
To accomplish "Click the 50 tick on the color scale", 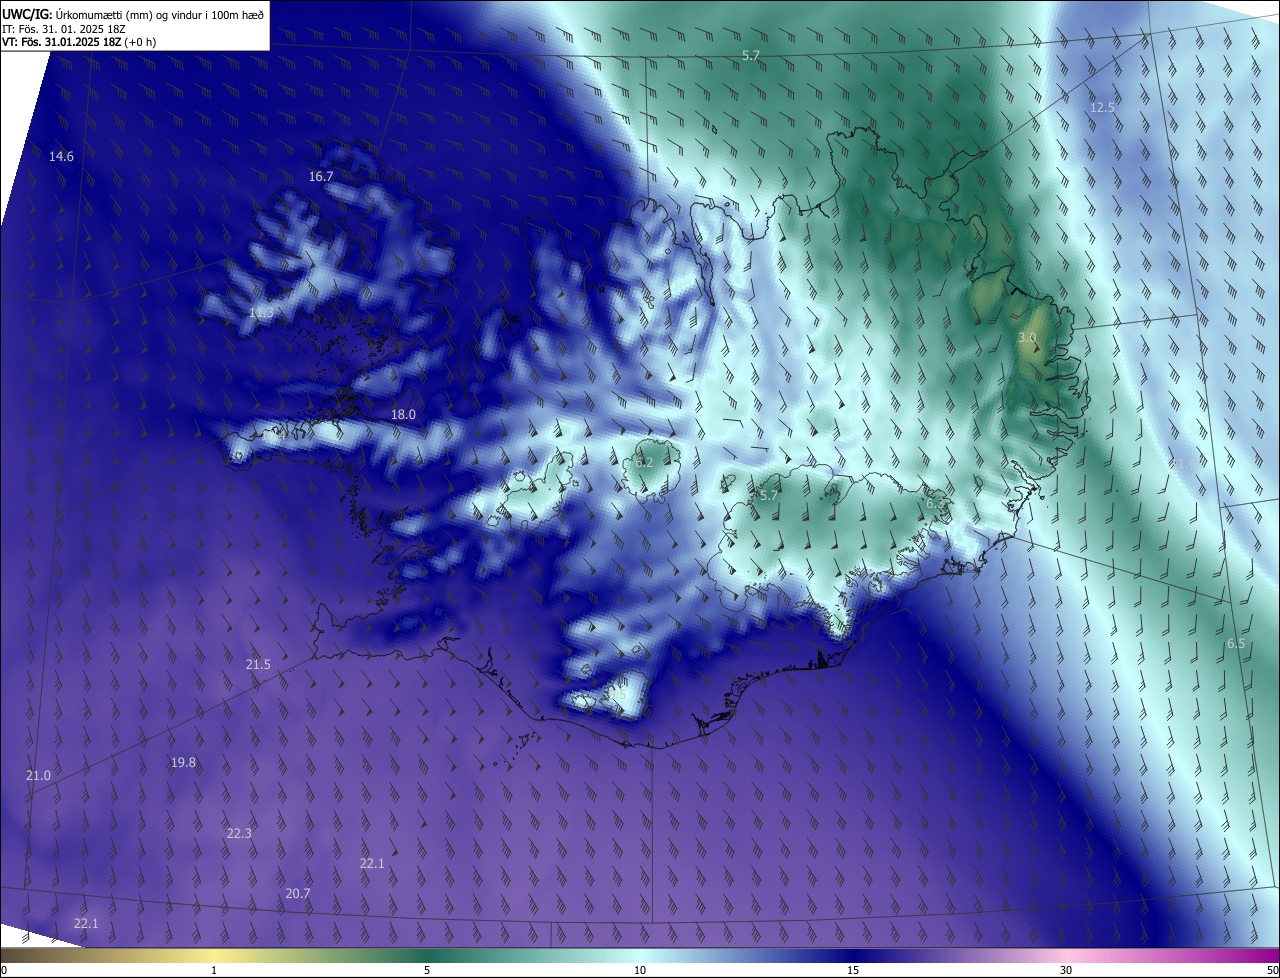I will [x=1272, y=970].
